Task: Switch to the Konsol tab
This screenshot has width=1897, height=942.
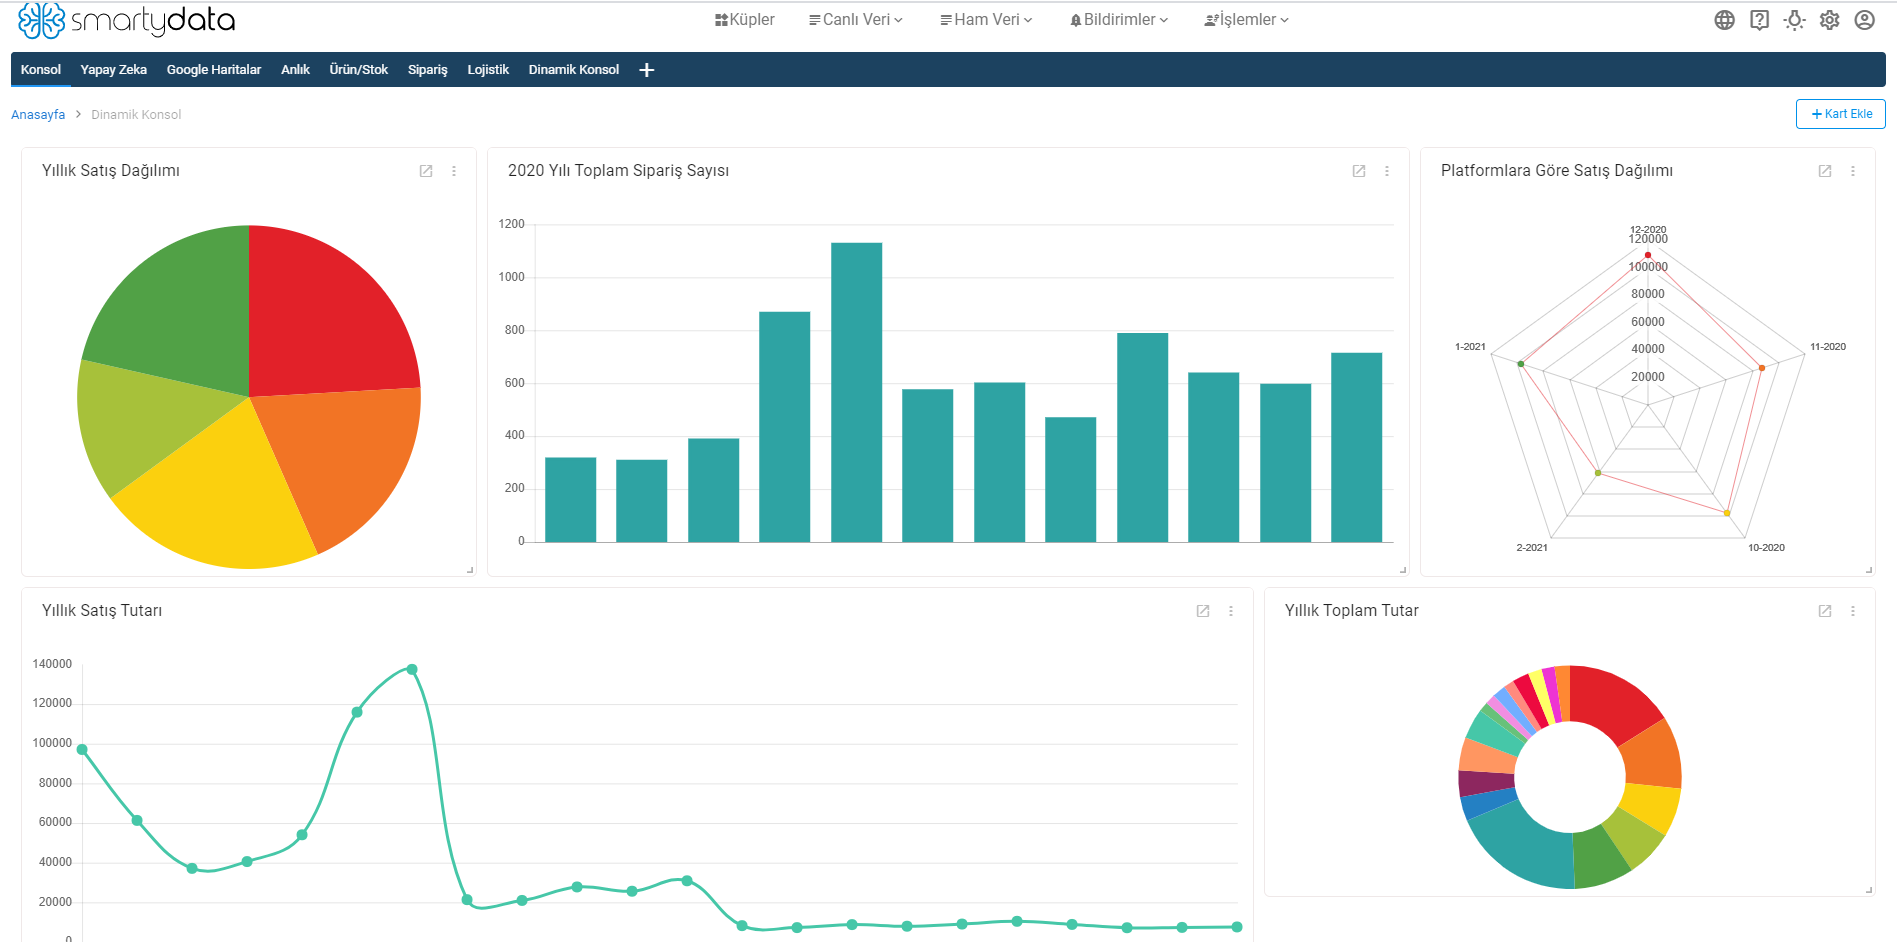Action: [x=41, y=70]
